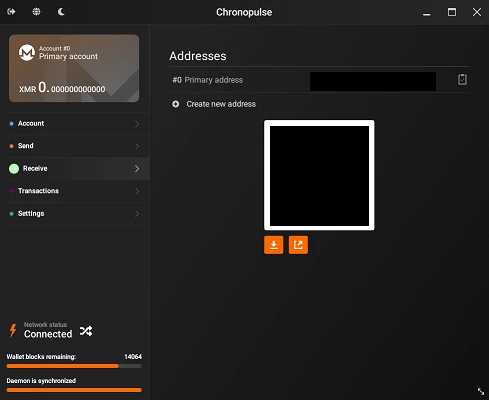Screen dimensions: 489x400
Task: Click the 14064 blocks remaining value
Action: [133, 357]
